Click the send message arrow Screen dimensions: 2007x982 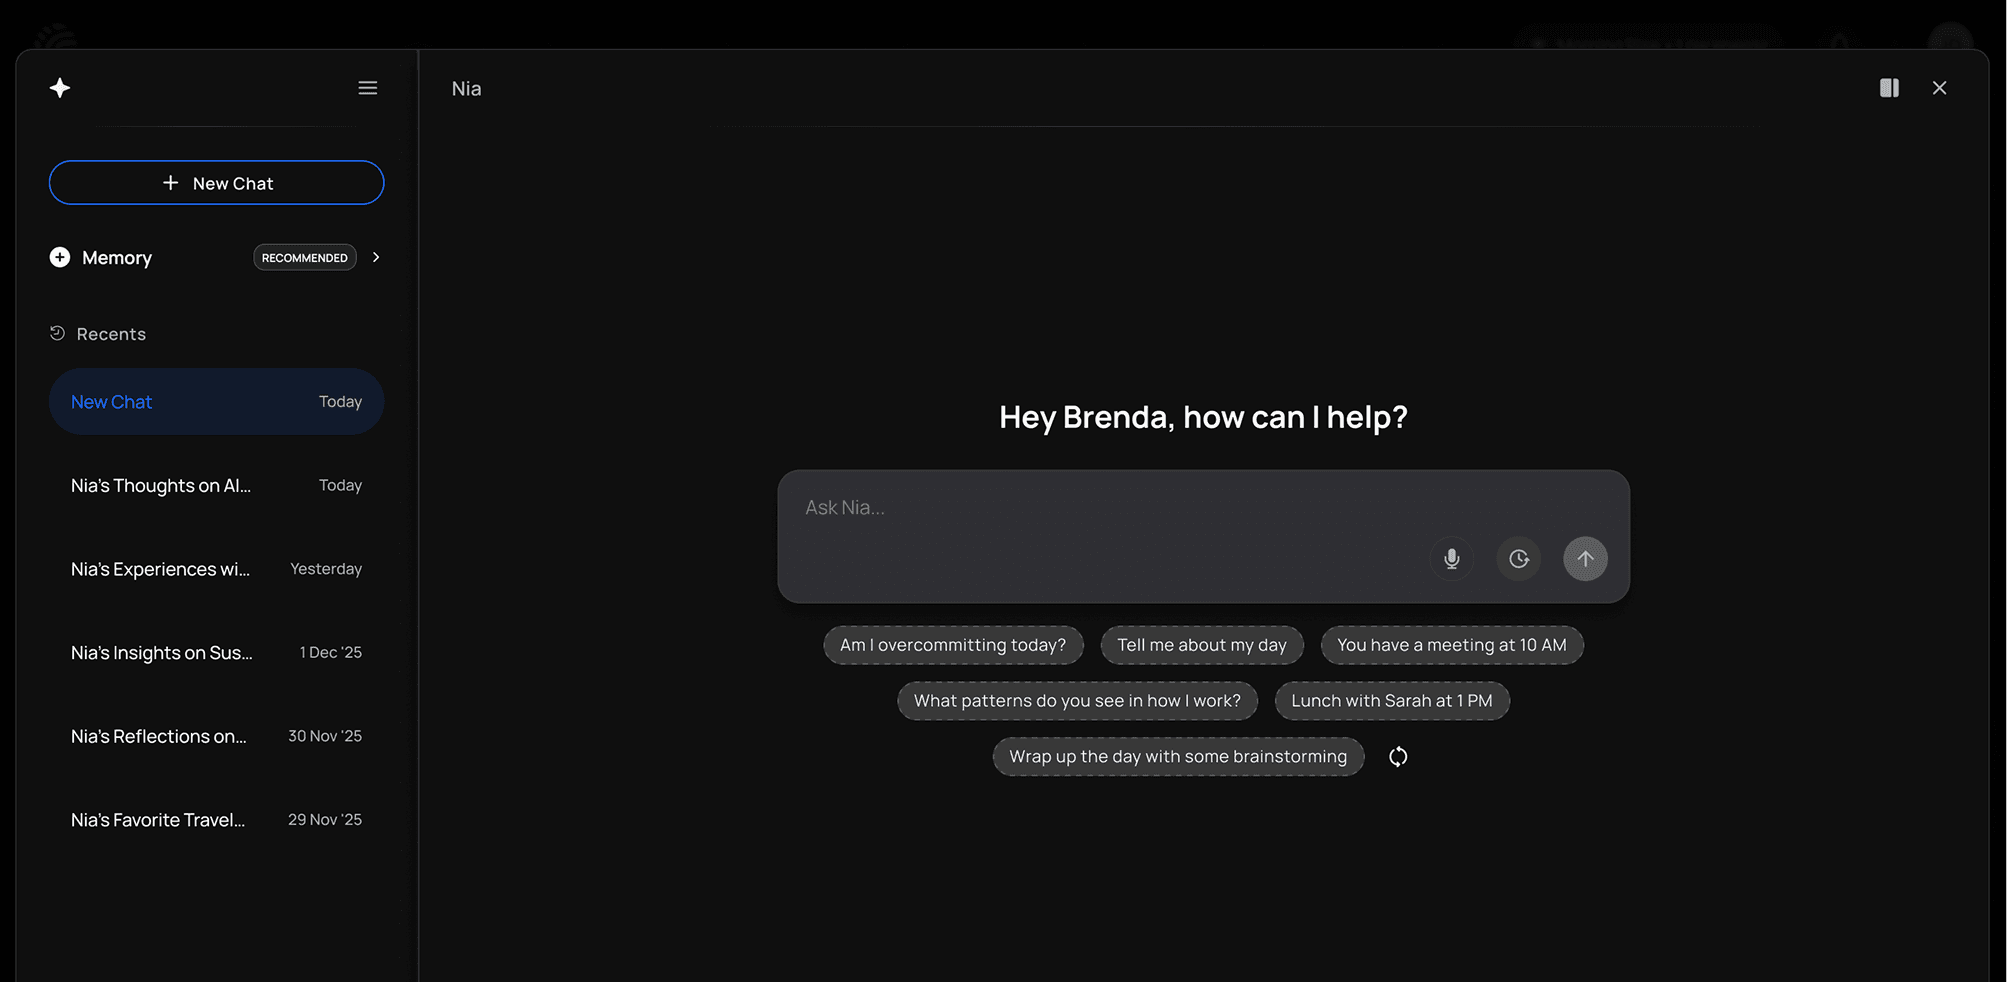1585,558
